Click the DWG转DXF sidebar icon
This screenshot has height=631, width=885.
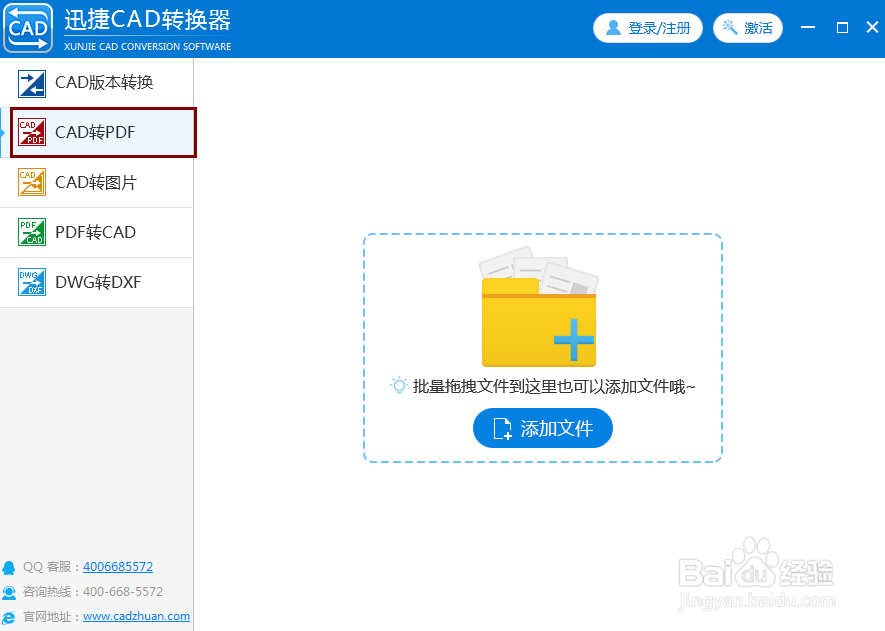32,282
